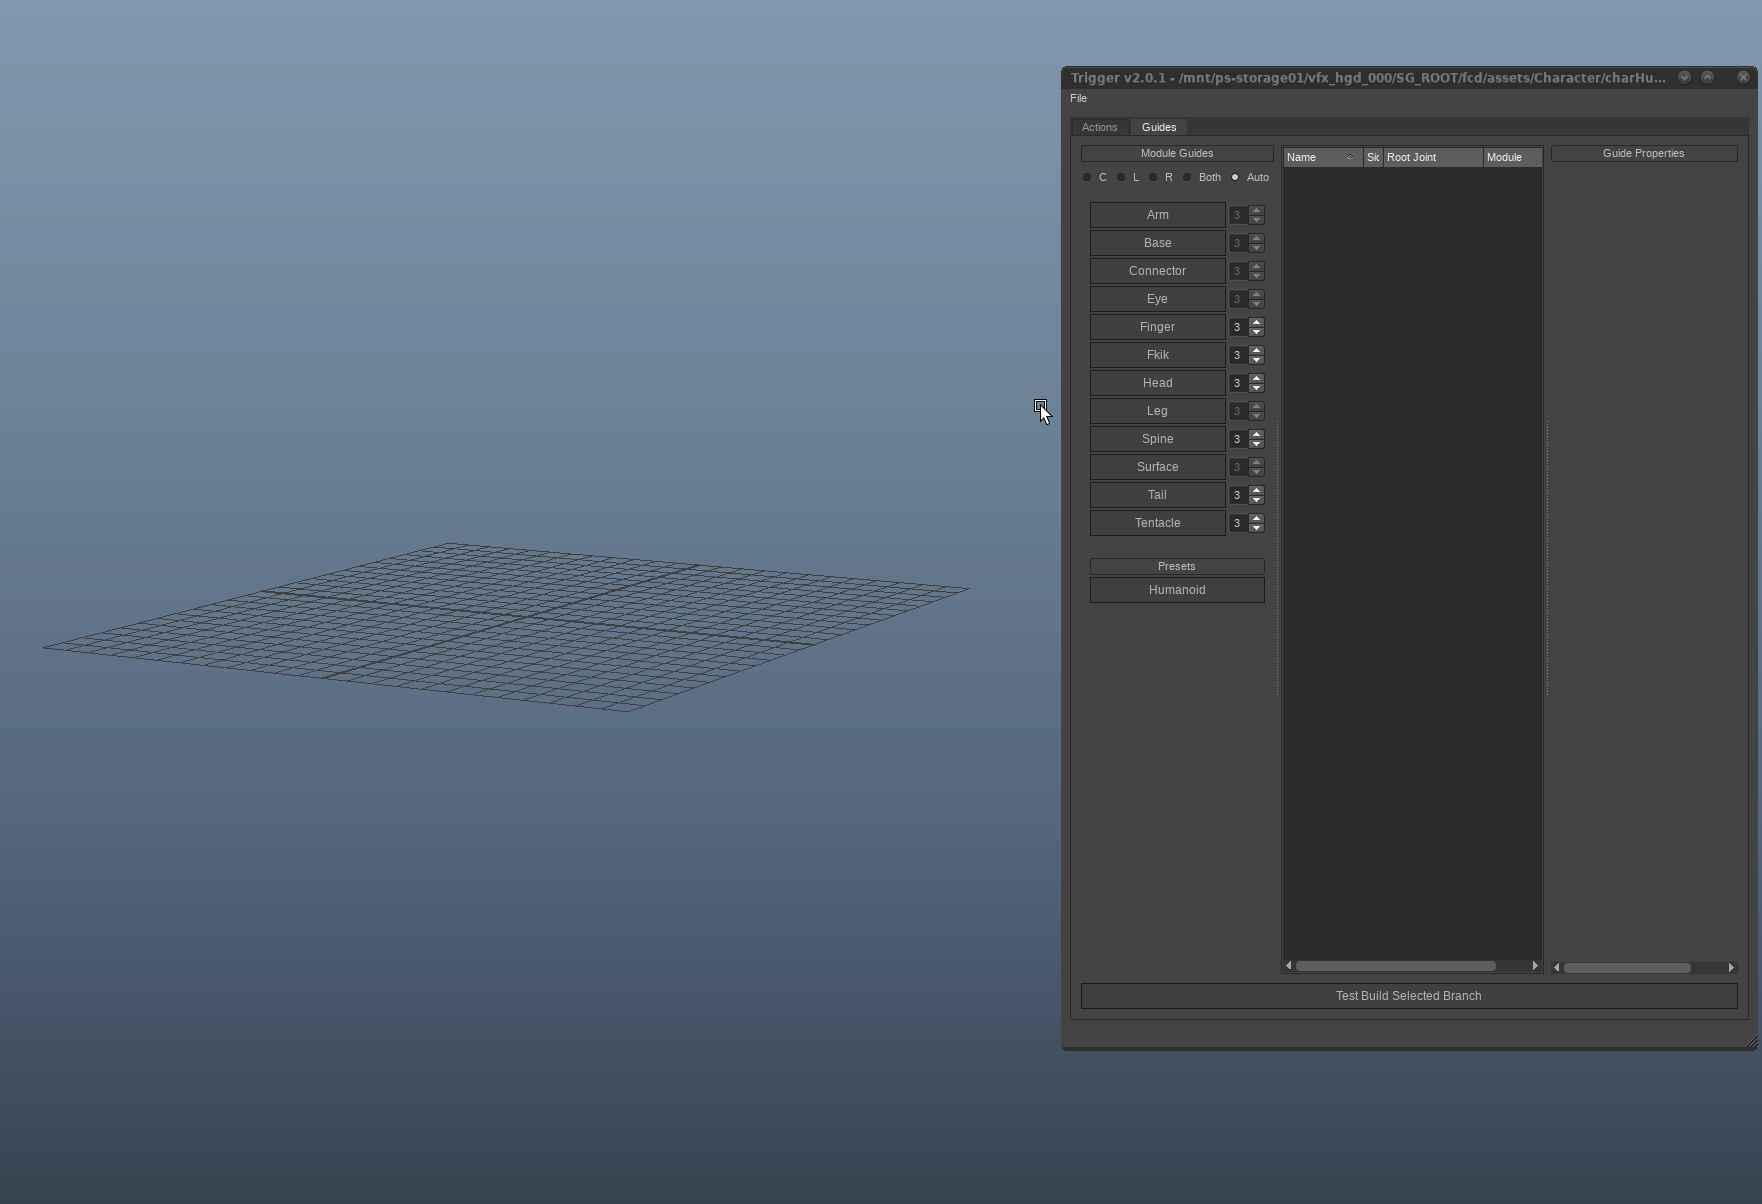Increase the Spine segment count
Viewport: 1762px width, 1204px height.
tap(1256, 434)
